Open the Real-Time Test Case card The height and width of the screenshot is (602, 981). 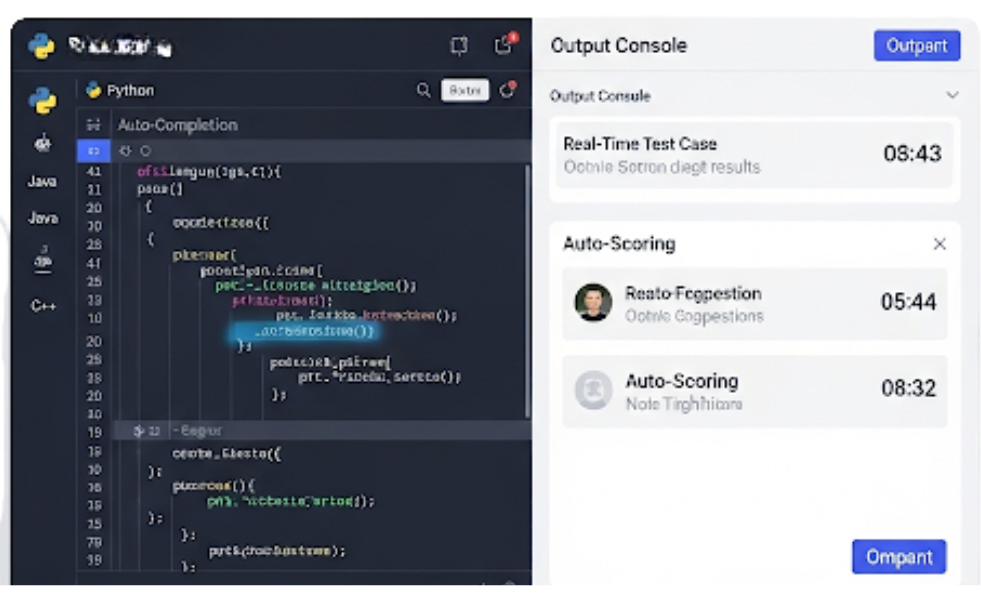(x=754, y=154)
